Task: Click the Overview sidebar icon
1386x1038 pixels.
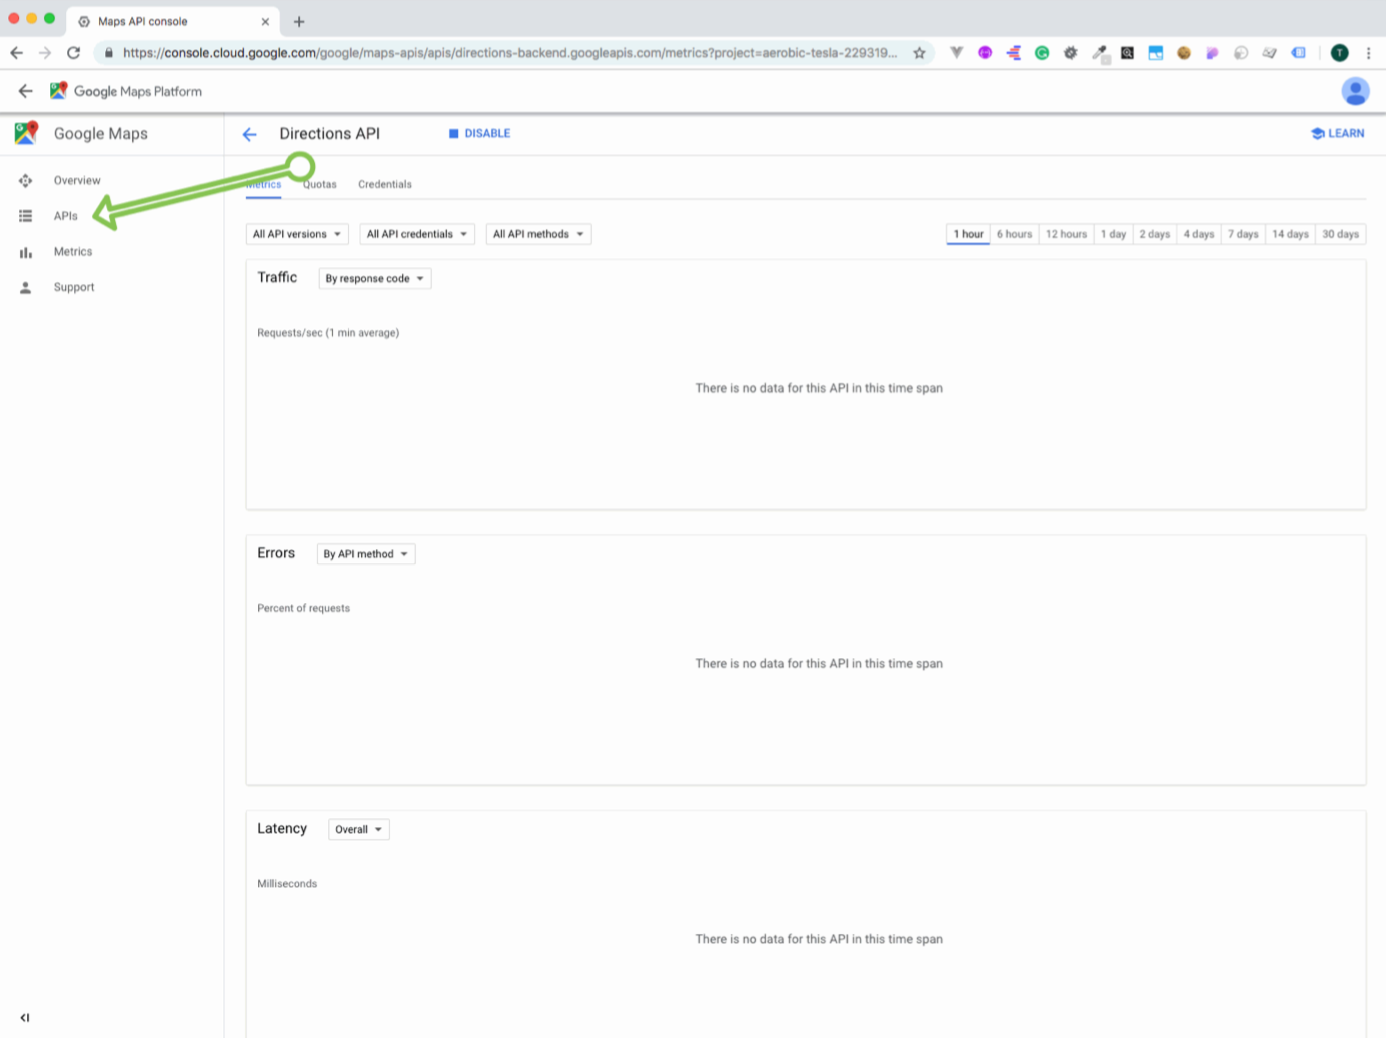Action: point(25,181)
